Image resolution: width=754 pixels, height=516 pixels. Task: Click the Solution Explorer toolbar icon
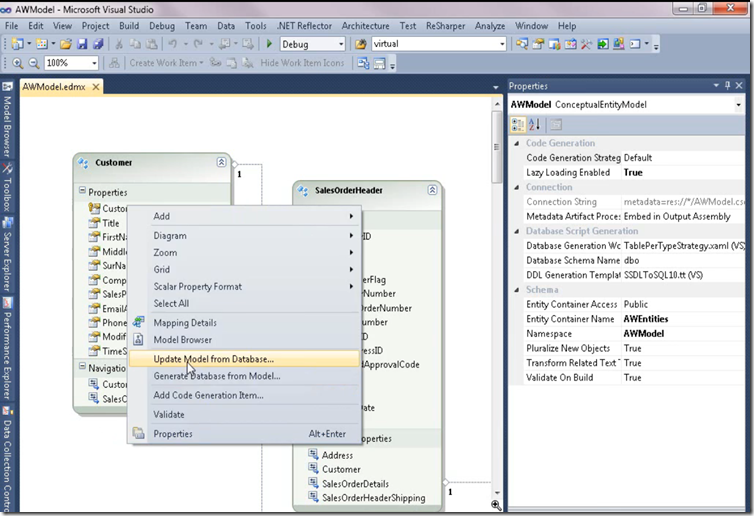coord(522,44)
